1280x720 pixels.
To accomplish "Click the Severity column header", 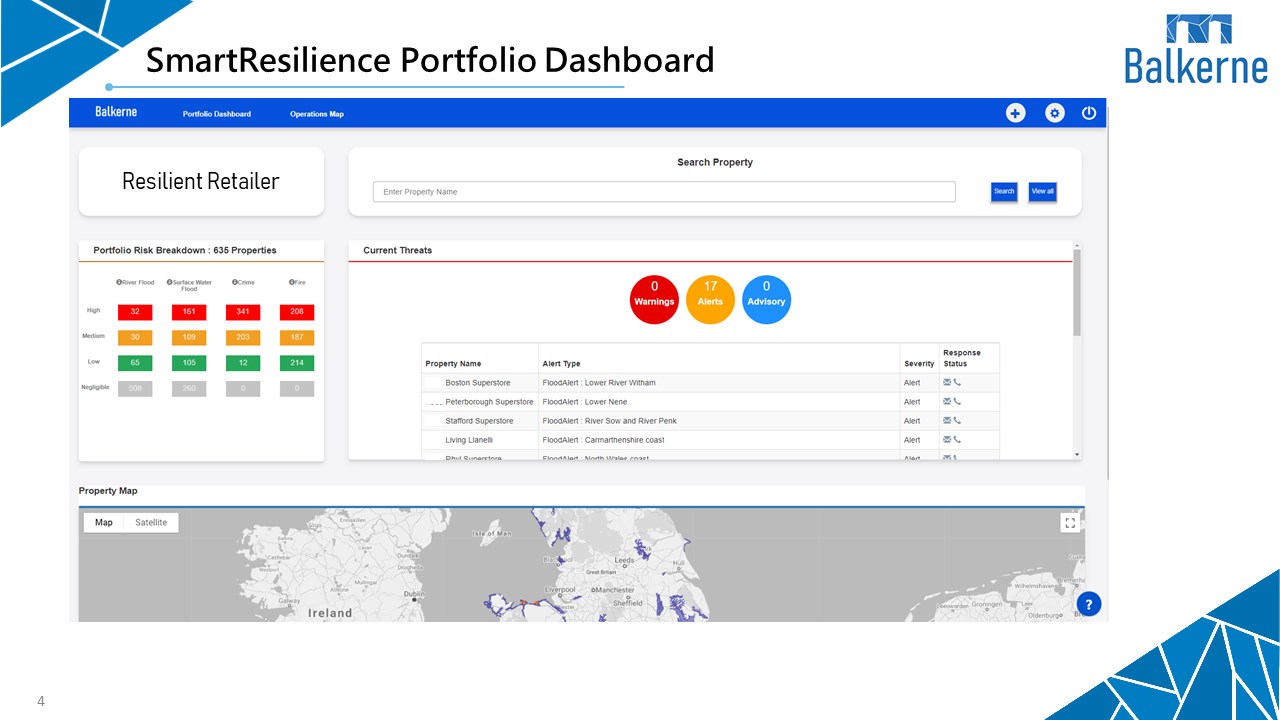I will [919, 364].
